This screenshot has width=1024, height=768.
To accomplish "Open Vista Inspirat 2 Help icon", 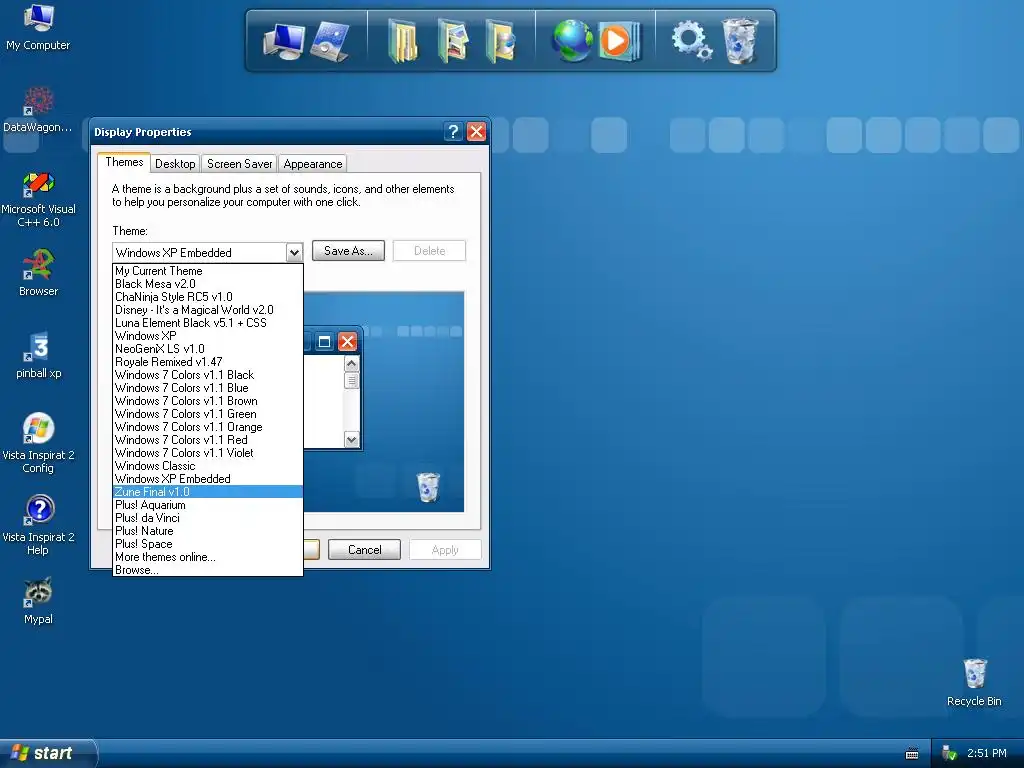I will tap(38, 524).
